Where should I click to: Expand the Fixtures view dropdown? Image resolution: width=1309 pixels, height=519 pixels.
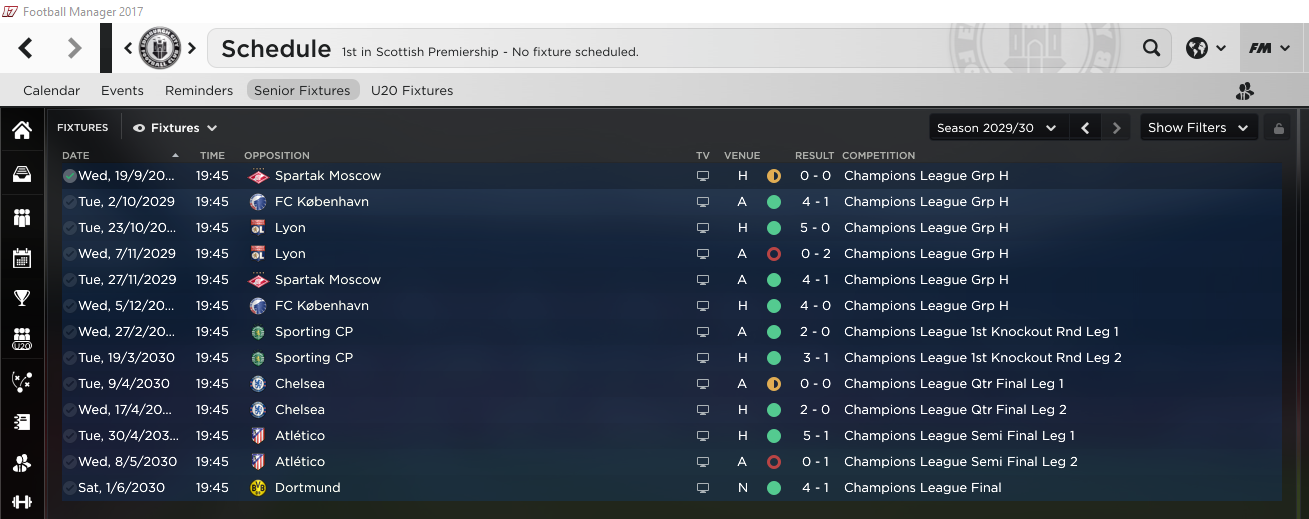tap(175, 128)
